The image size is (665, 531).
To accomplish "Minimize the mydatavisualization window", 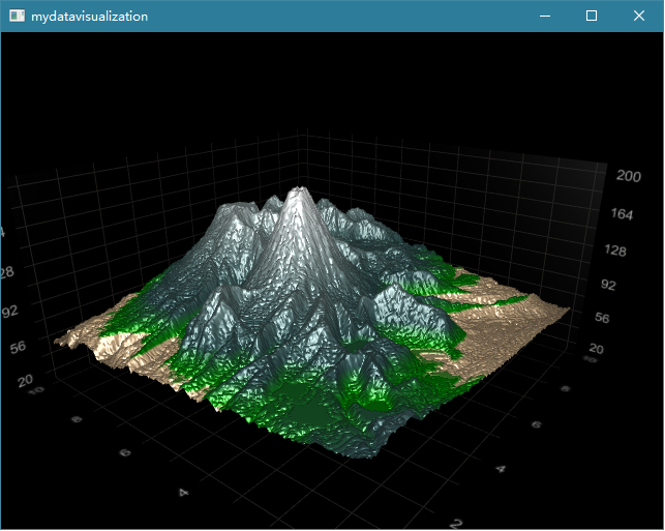I will [545, 16].
